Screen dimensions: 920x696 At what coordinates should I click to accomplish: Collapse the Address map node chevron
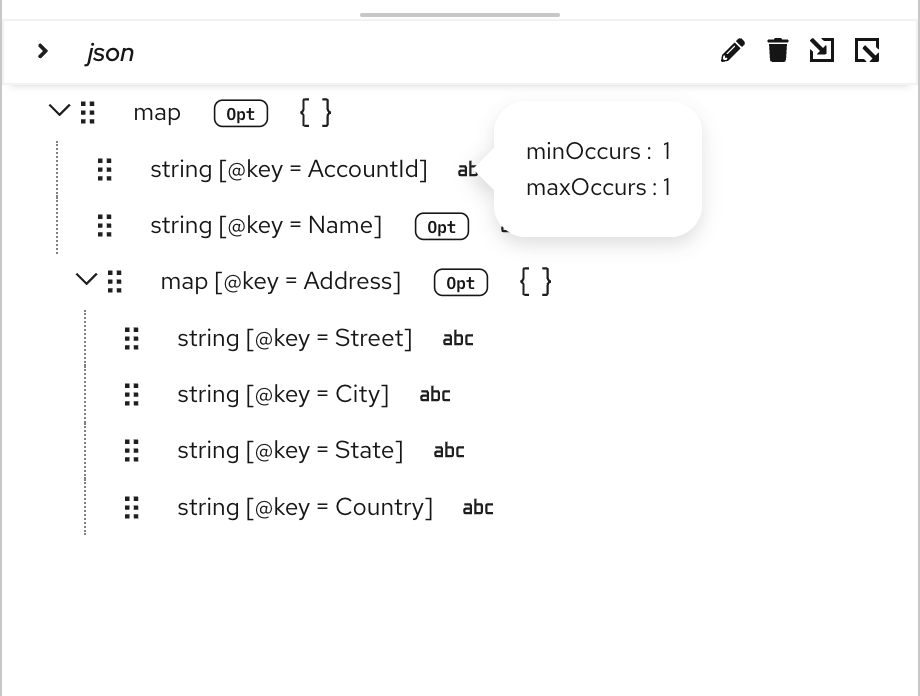(86, 280)
